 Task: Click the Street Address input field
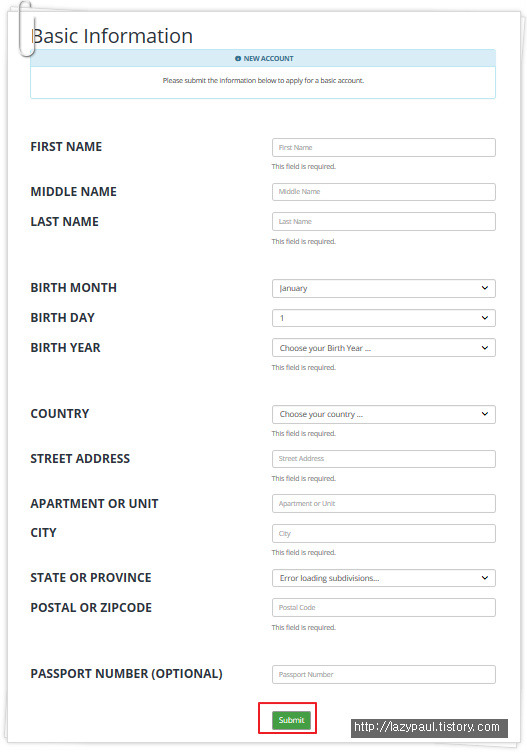[x=383, y=459]
